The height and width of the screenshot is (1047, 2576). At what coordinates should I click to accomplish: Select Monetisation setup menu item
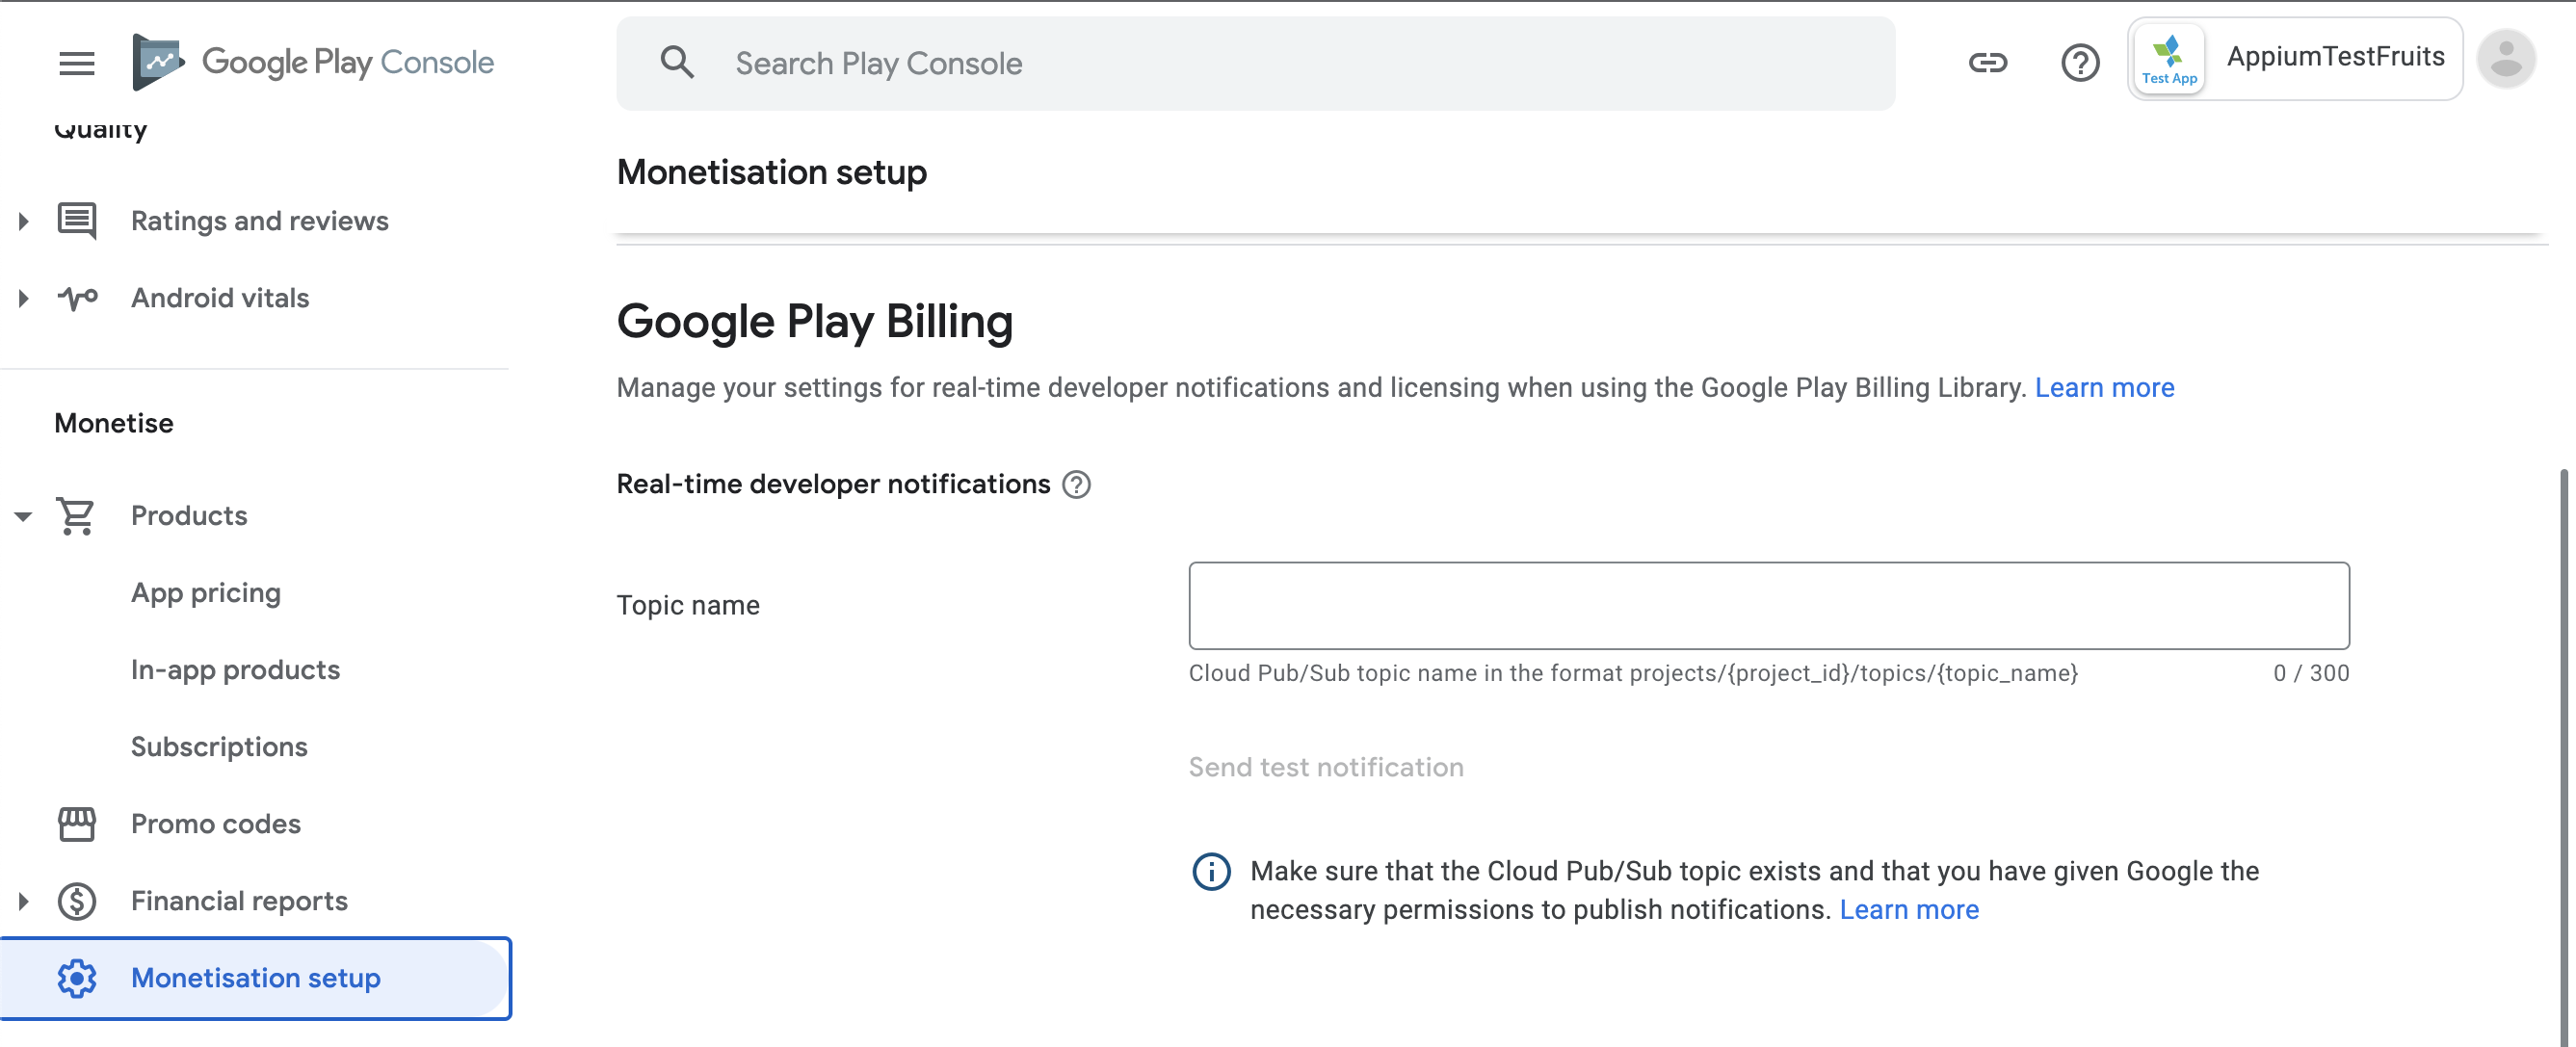[x=255, y=979]
